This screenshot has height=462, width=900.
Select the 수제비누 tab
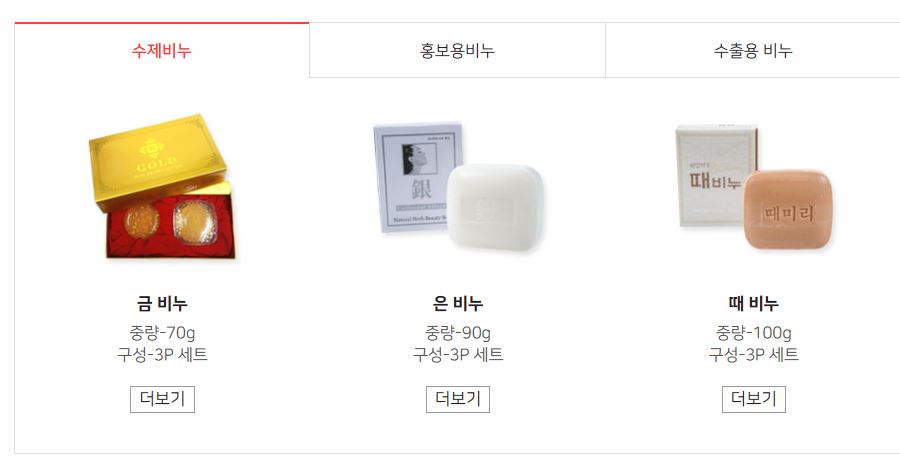coord(162,51)
